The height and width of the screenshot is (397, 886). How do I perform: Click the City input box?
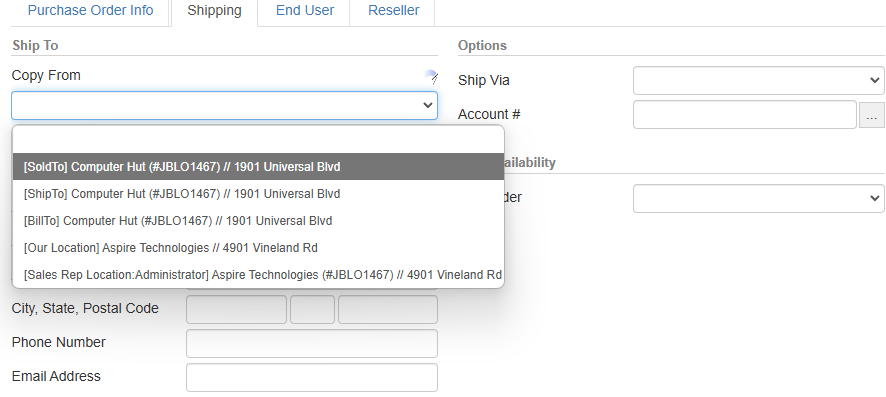pyautogui.click(x=236, y=309)
